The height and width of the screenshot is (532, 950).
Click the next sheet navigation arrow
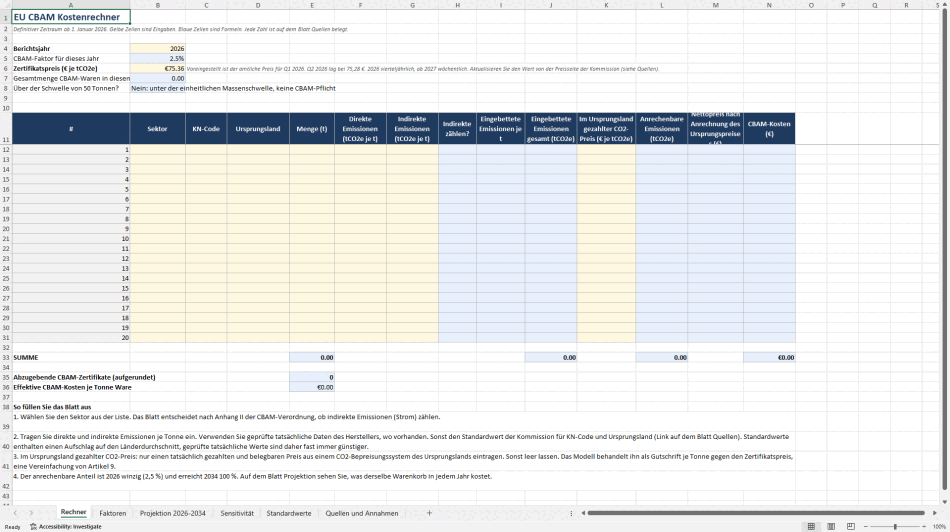click(31, 513)
